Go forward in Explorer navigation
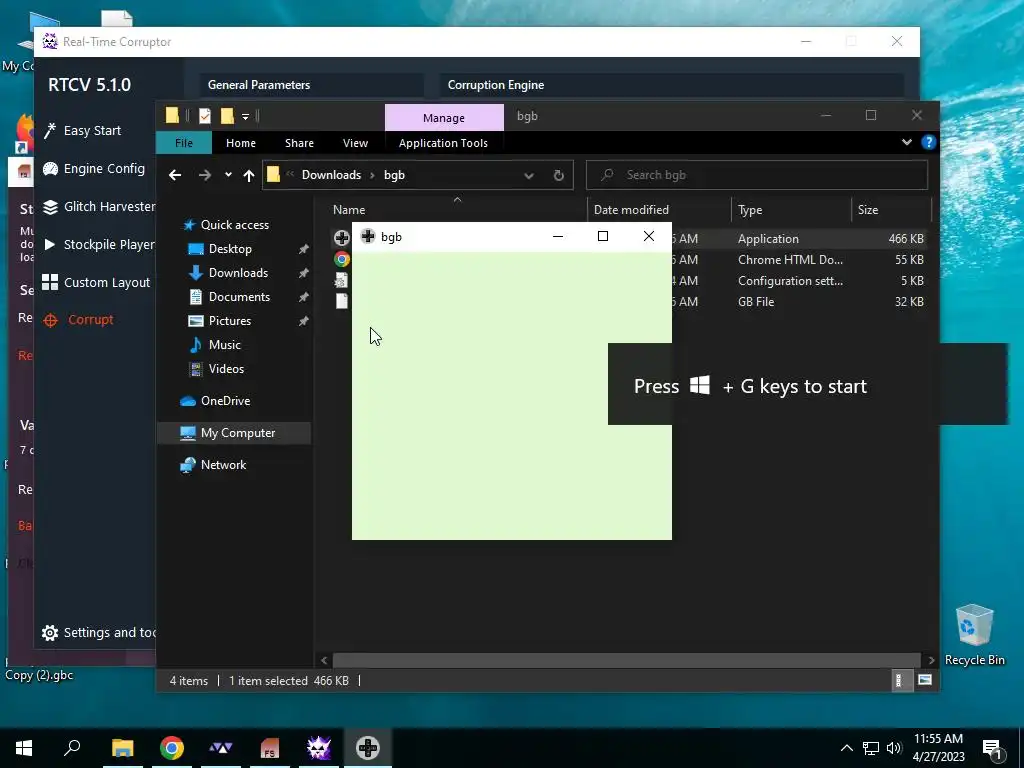Viewport: 1024px width, 768px height. tap(204, 175)
